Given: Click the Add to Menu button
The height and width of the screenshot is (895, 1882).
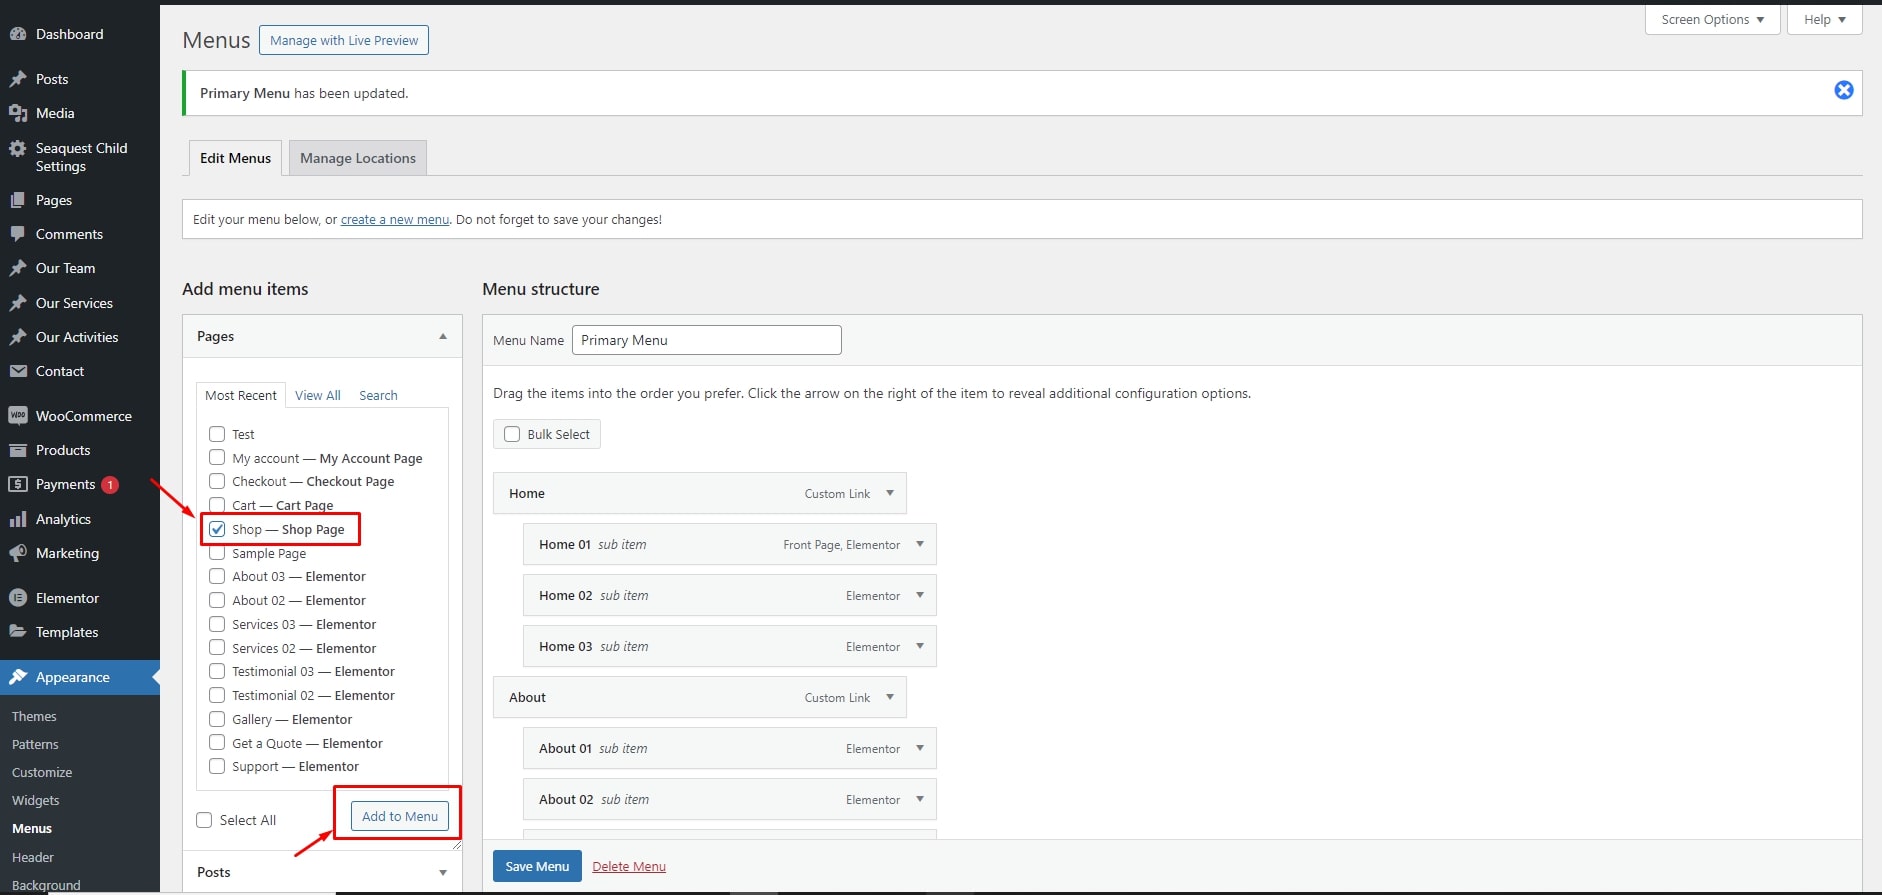Looking at the screenshot, I should point(400,816).
